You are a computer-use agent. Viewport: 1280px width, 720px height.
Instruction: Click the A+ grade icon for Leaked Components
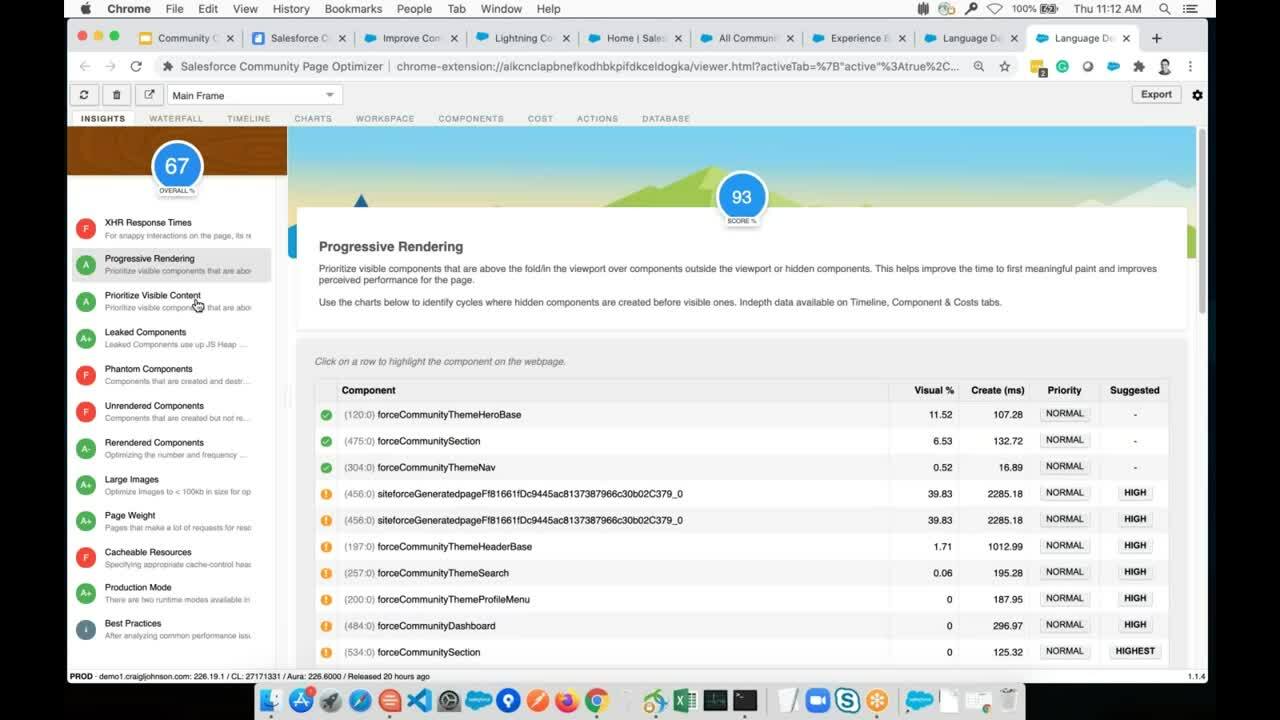tap(86, 338)
